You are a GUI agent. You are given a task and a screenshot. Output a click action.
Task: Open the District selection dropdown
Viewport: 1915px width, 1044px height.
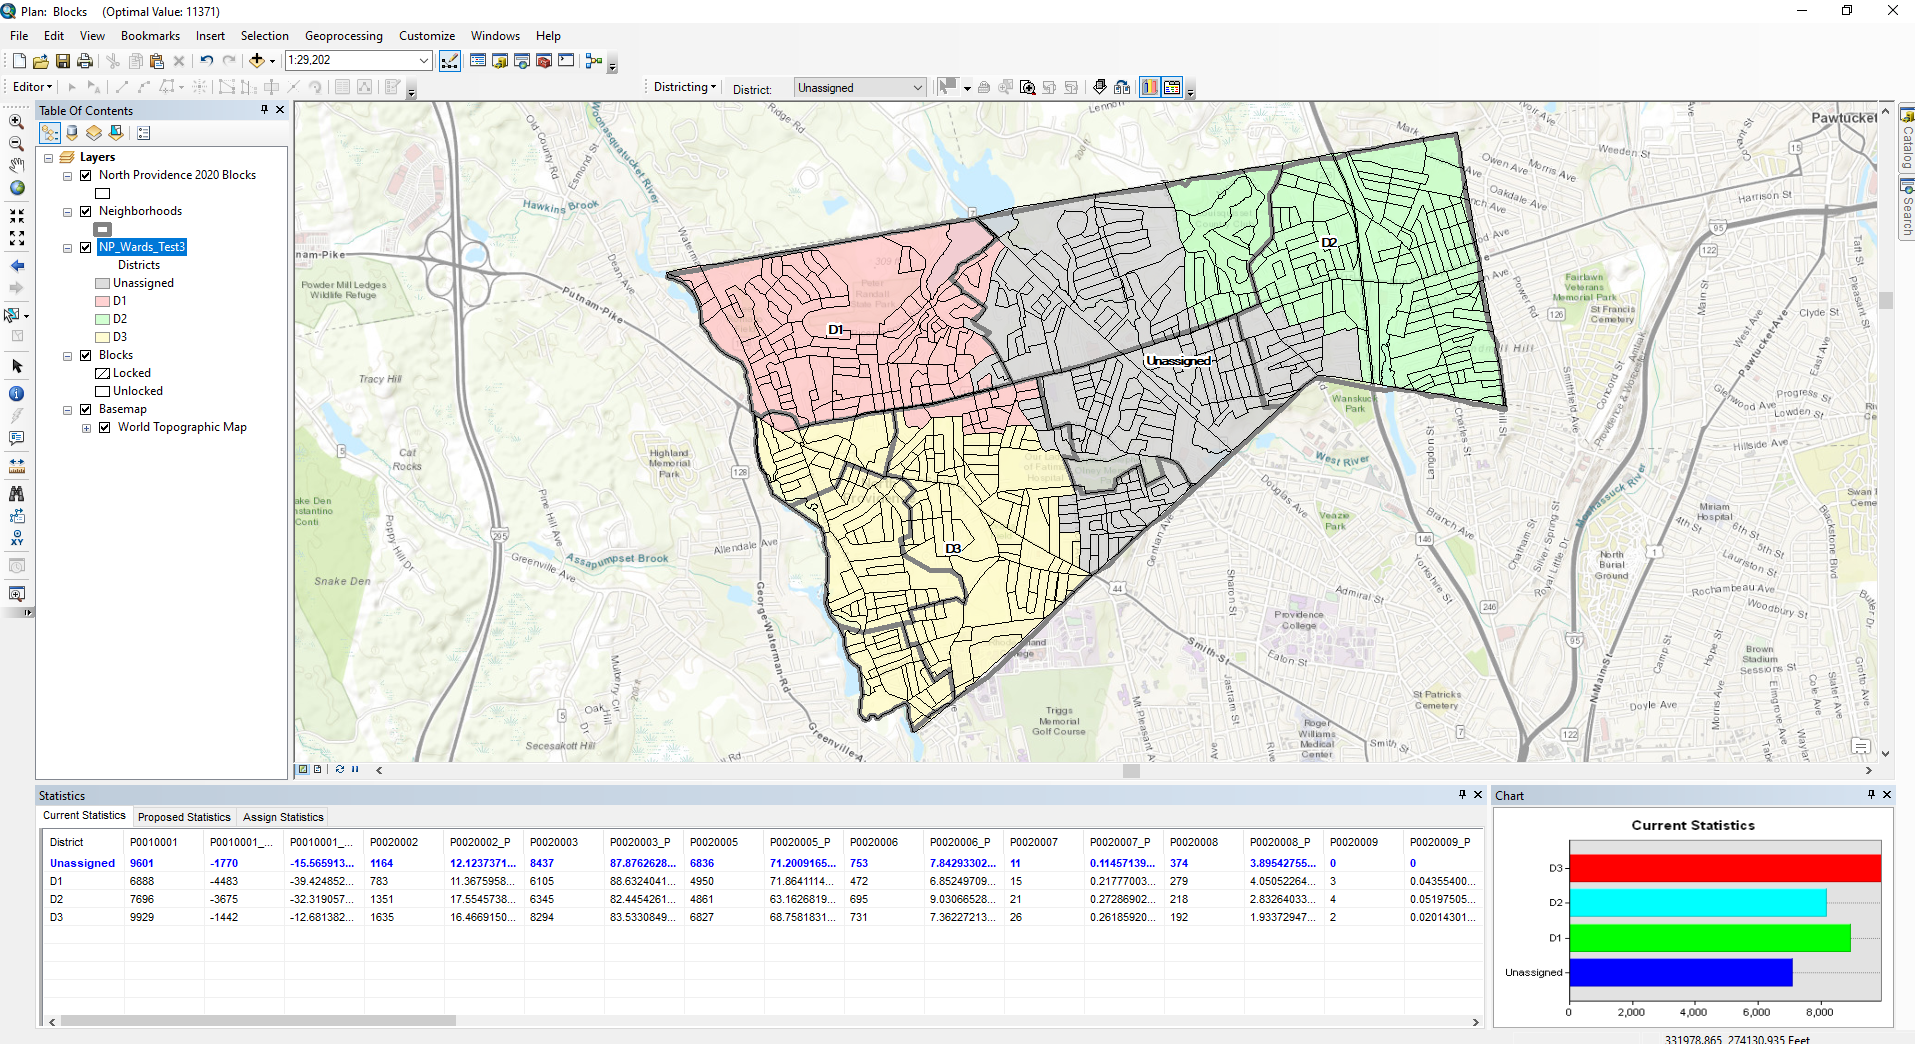[x=917, y=88]
